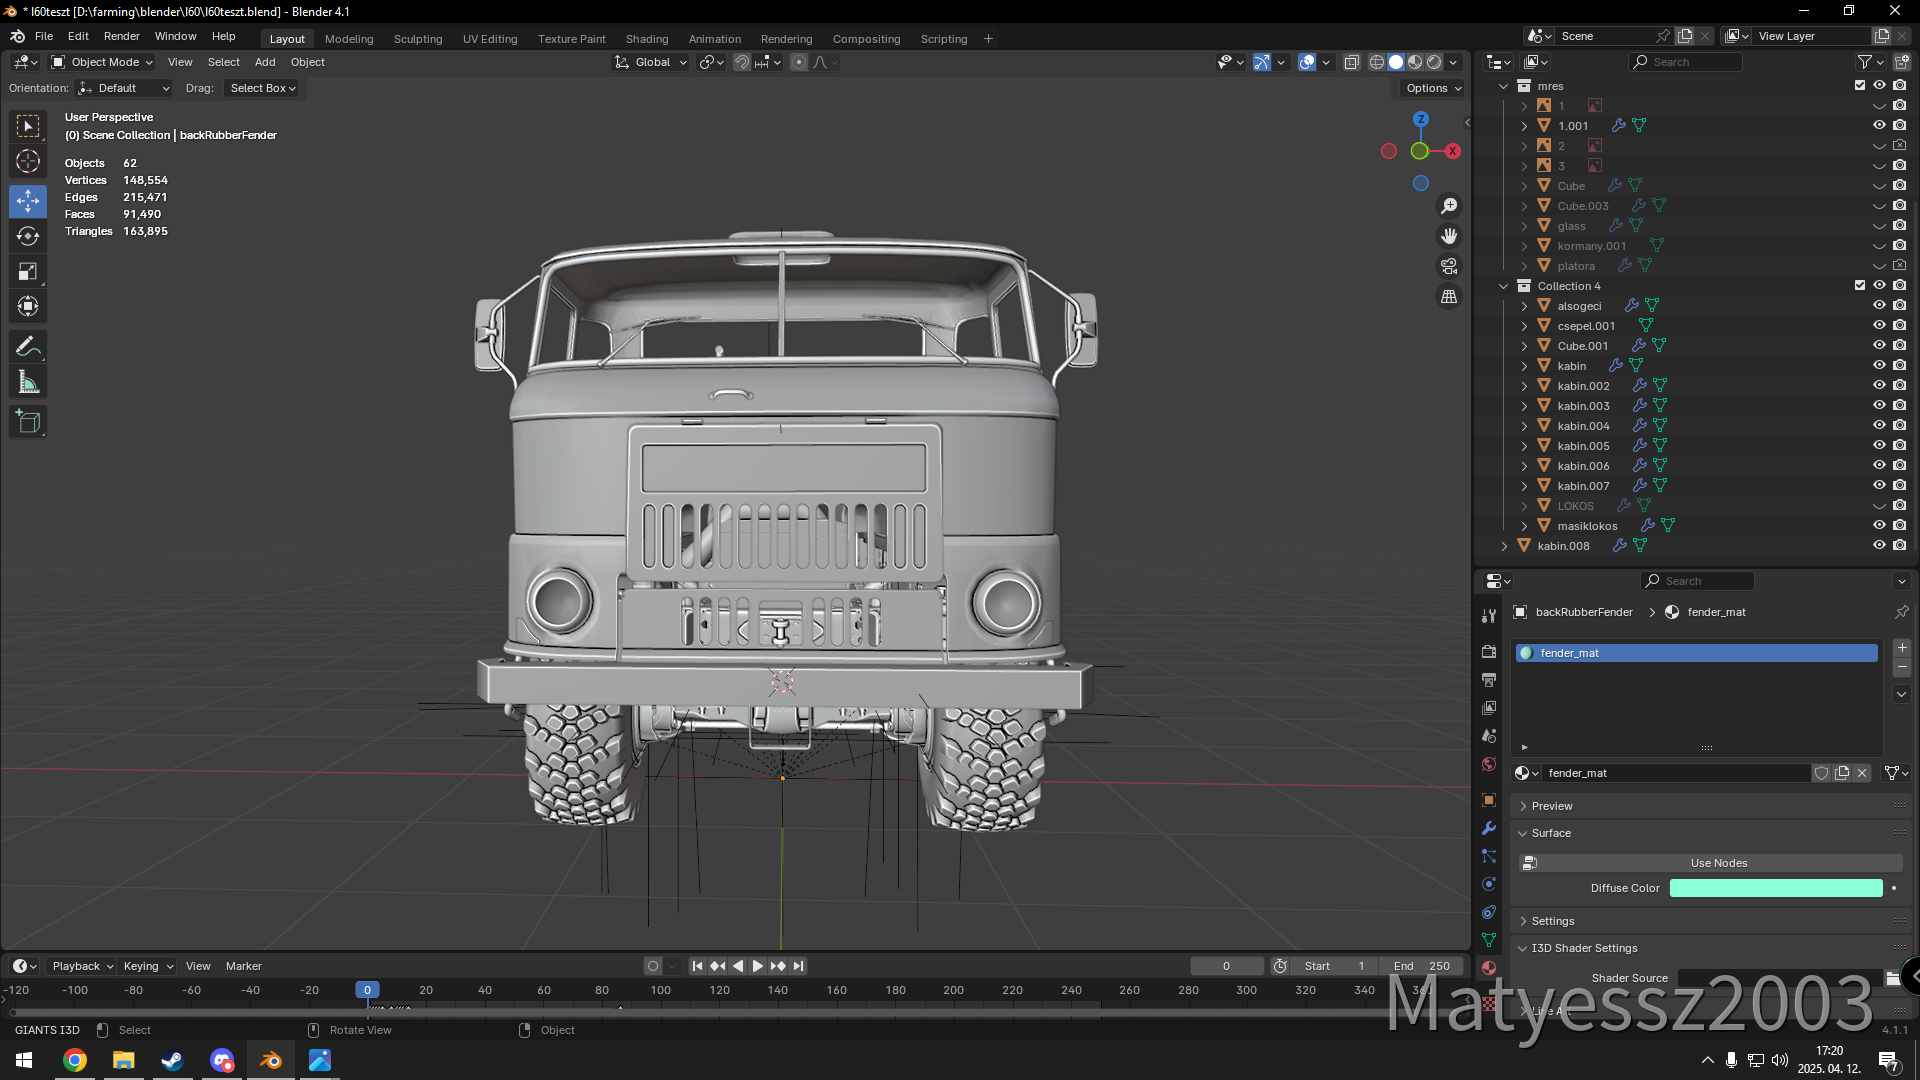The image size is (1920, 1080).
Task: Open the Render menu
Action: coord(121,36)
